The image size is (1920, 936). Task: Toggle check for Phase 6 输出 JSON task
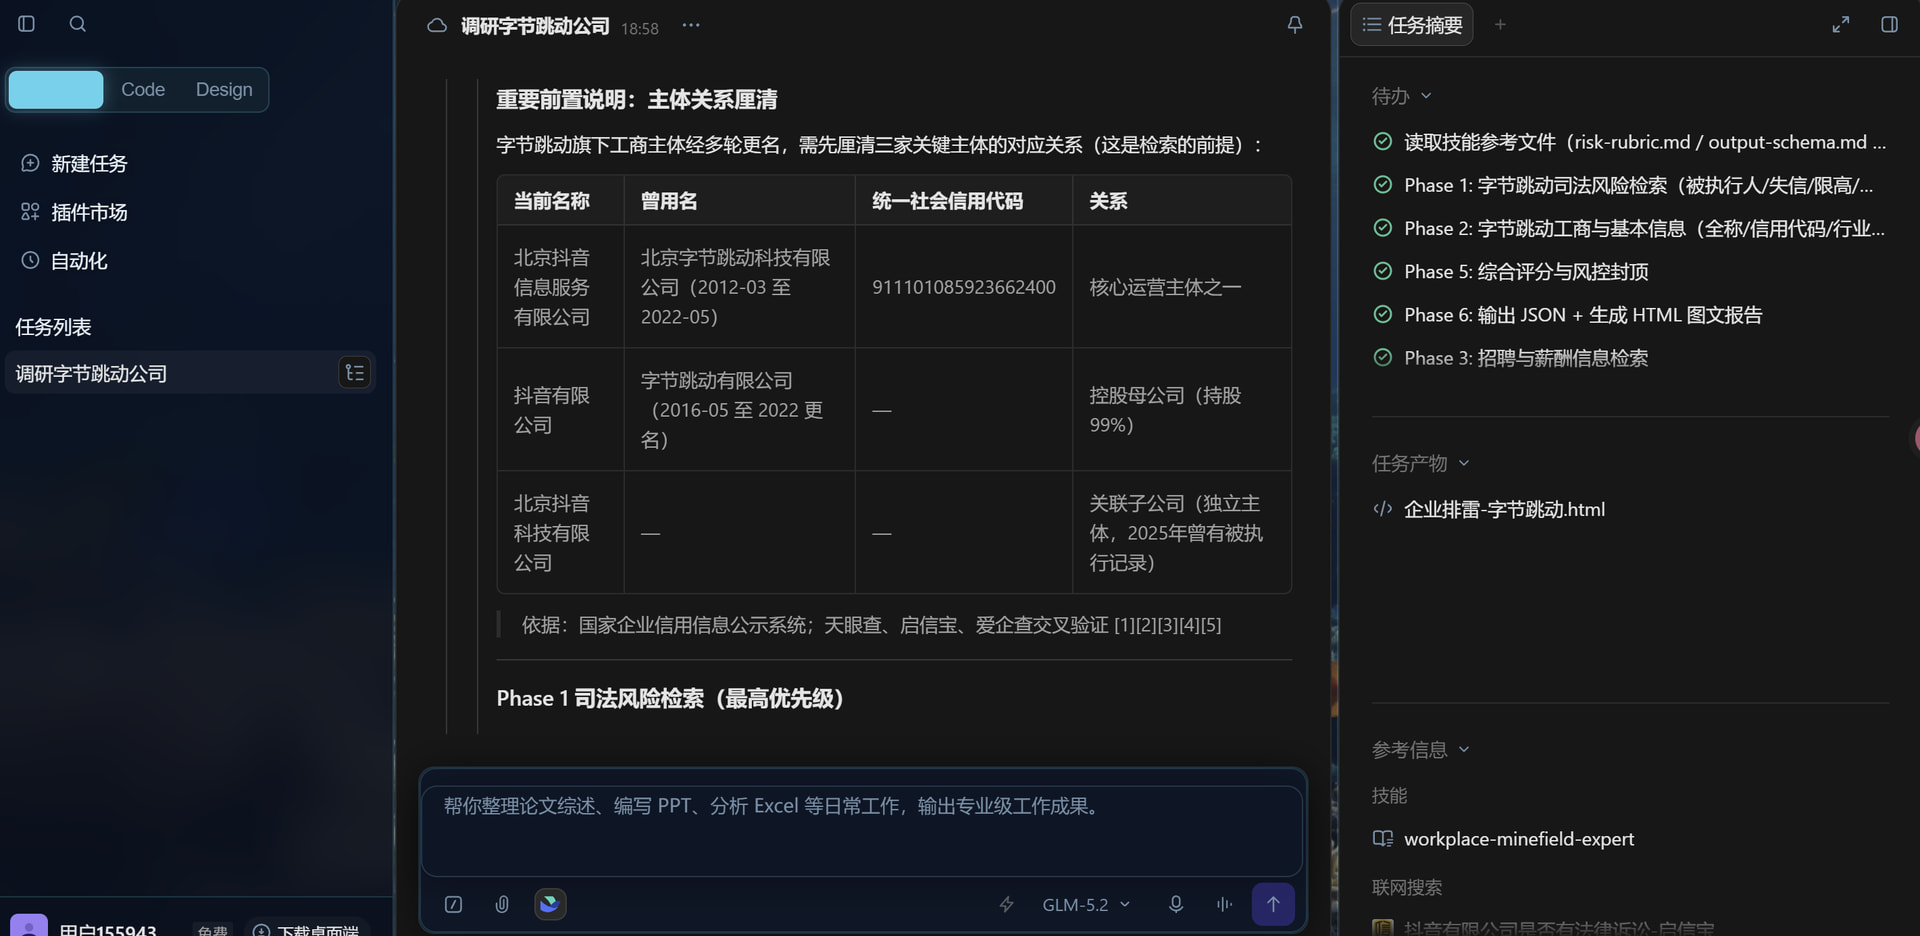[1383, 314]
